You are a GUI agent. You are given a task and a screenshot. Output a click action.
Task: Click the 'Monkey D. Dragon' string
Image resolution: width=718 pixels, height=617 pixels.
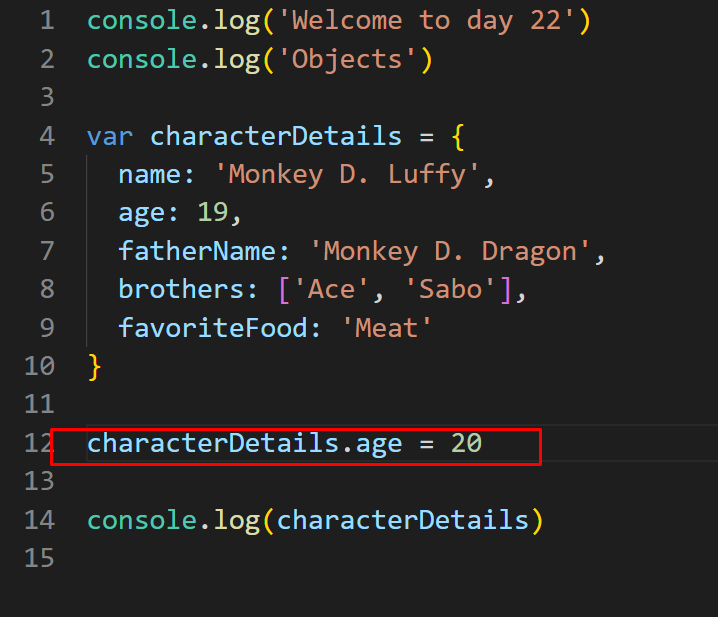[x=450, y=251]
